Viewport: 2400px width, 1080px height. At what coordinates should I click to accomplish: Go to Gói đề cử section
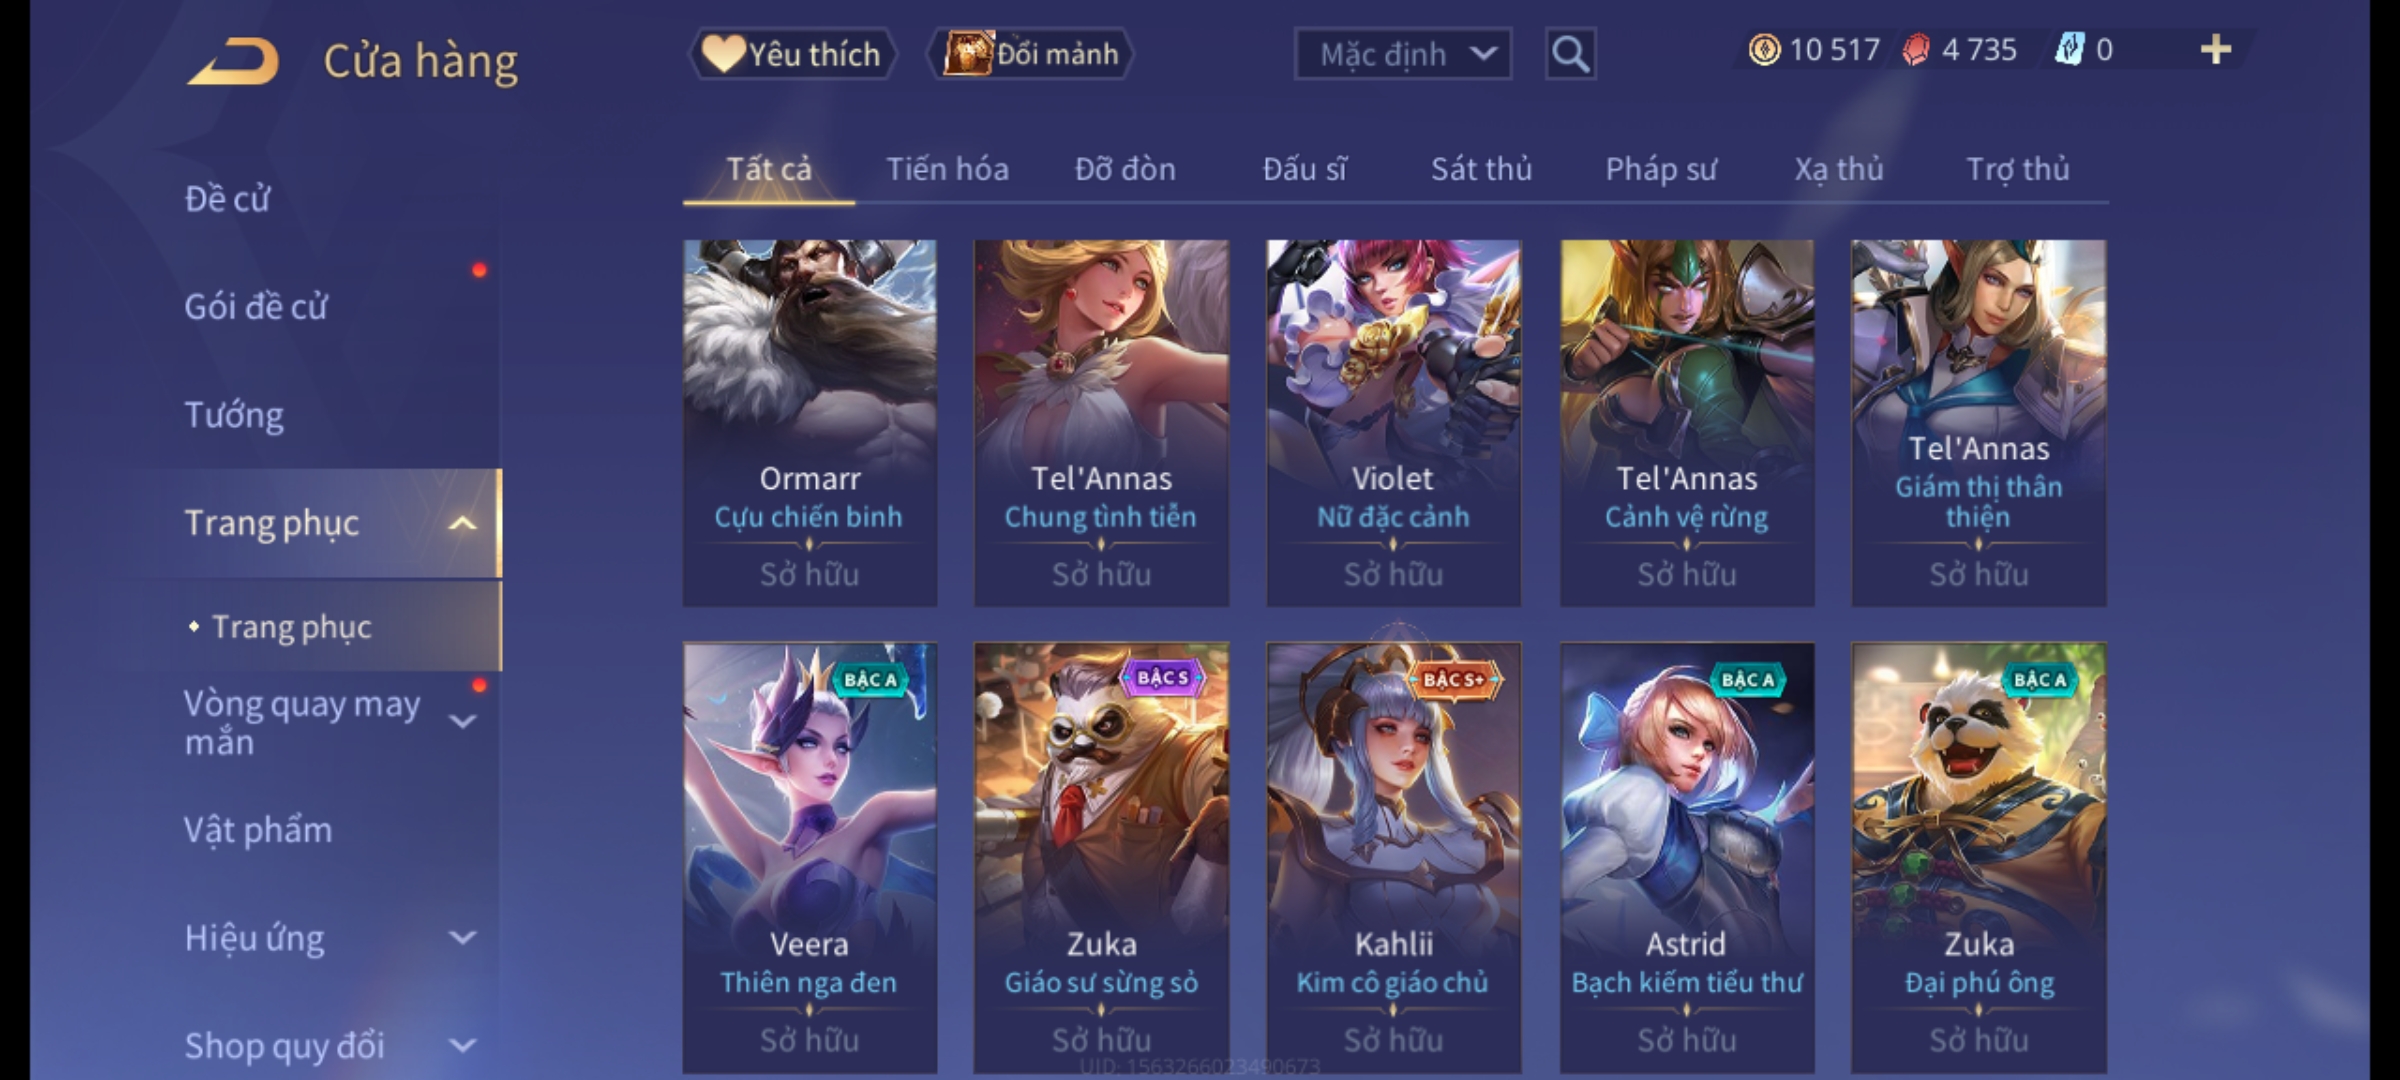tap(255, 307)
